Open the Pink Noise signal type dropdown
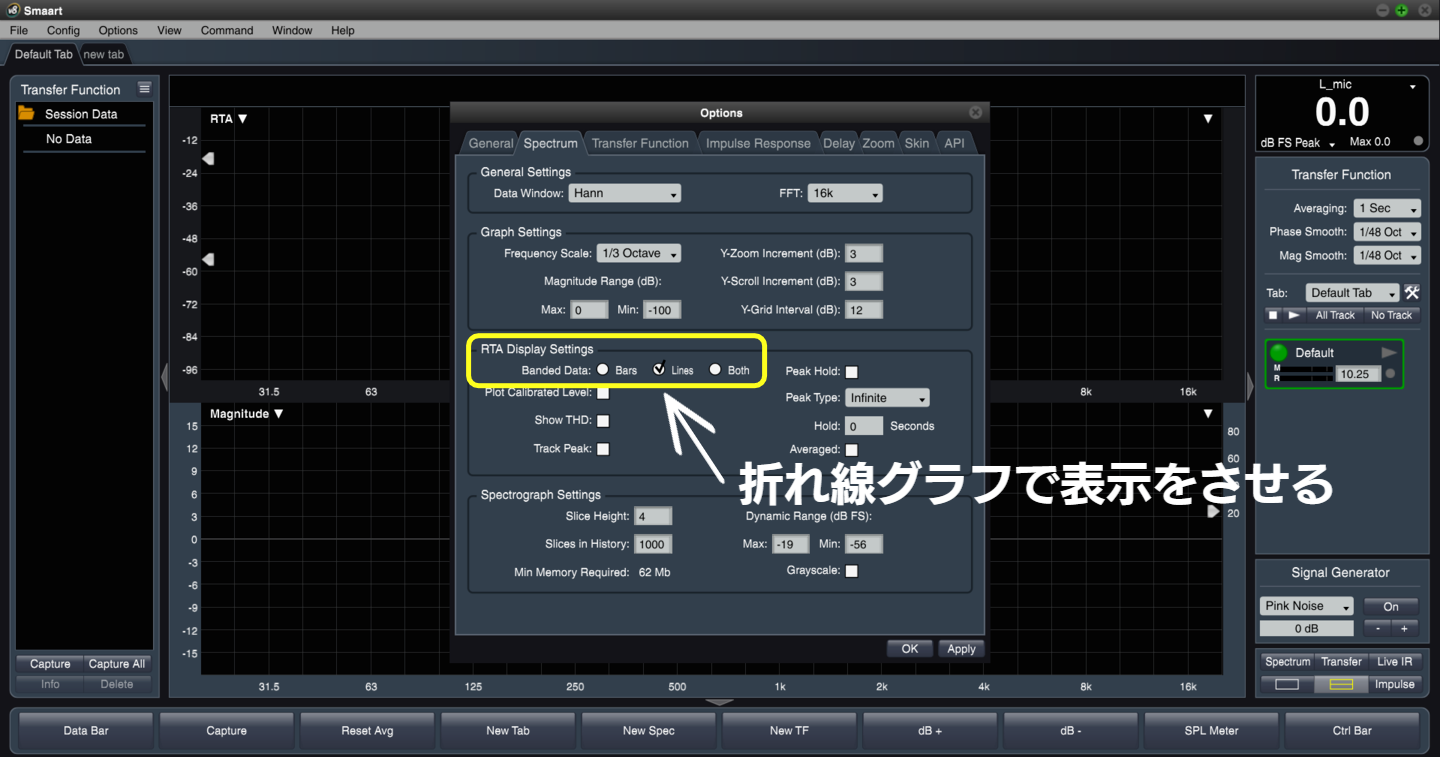The image size is (1440, 757). coord(1307,606)
